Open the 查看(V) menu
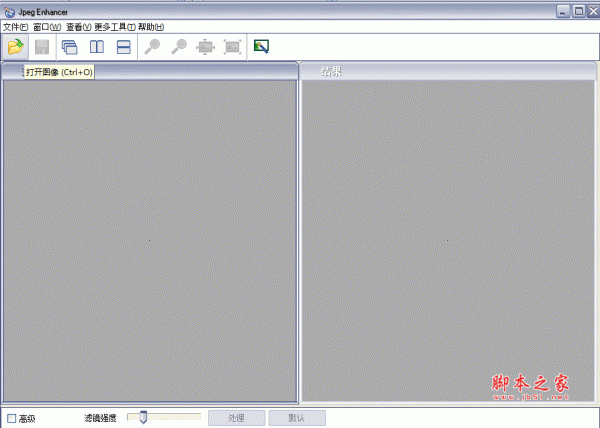 (x=78, y=27)
